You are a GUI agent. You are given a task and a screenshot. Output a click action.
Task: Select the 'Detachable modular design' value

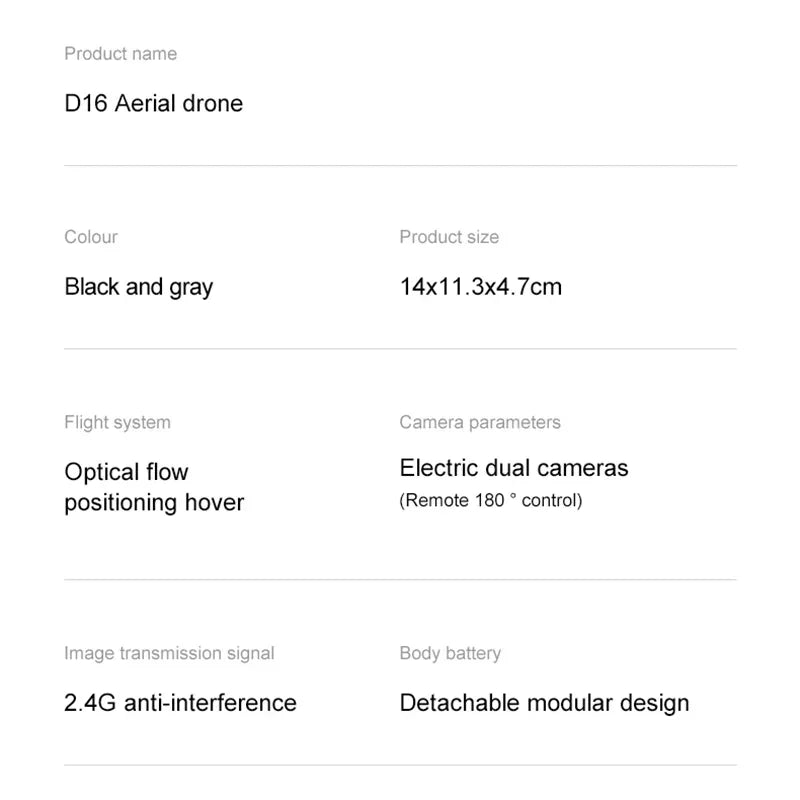pos(544,703)
